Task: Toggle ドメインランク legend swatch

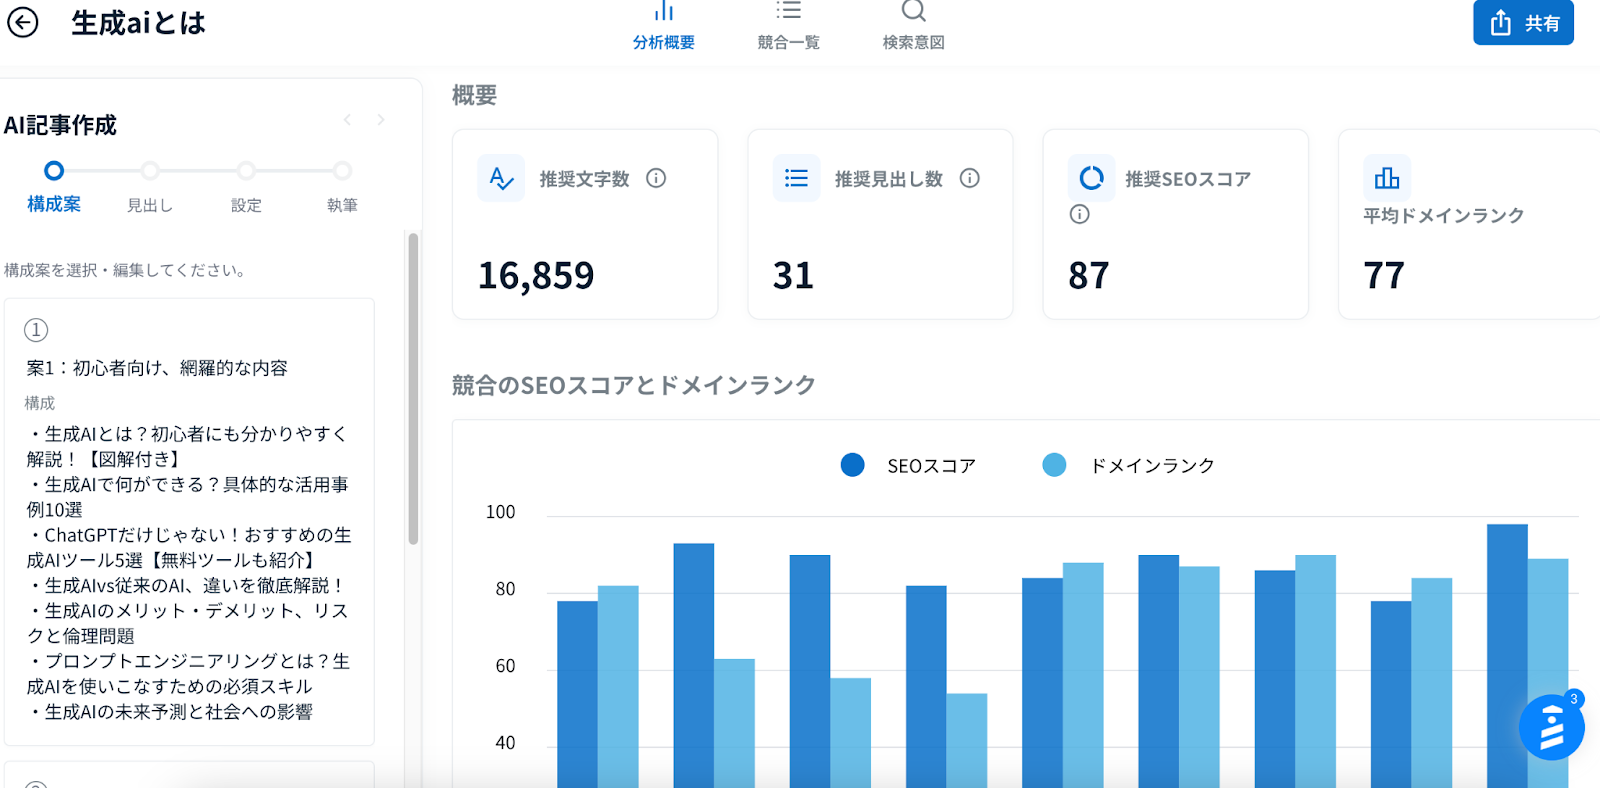Action: point(1054,465)
